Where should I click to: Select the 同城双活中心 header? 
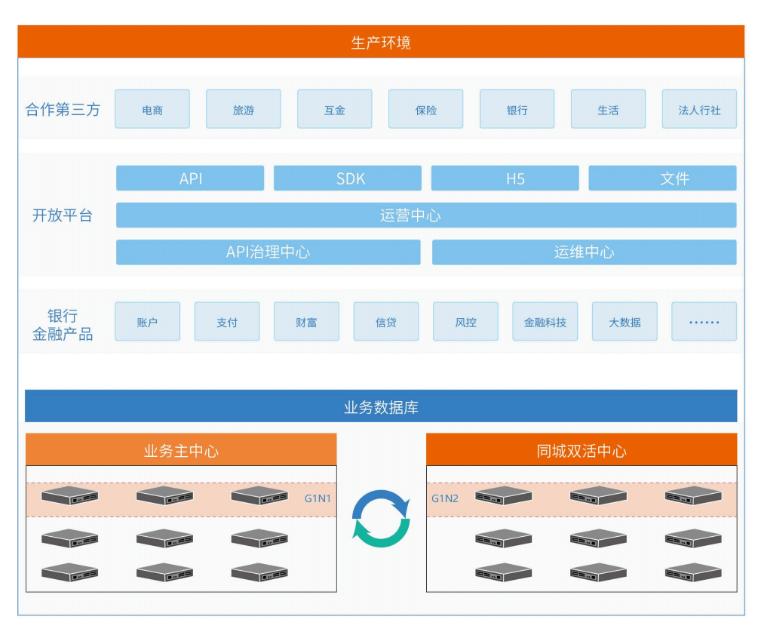point(581,450)
